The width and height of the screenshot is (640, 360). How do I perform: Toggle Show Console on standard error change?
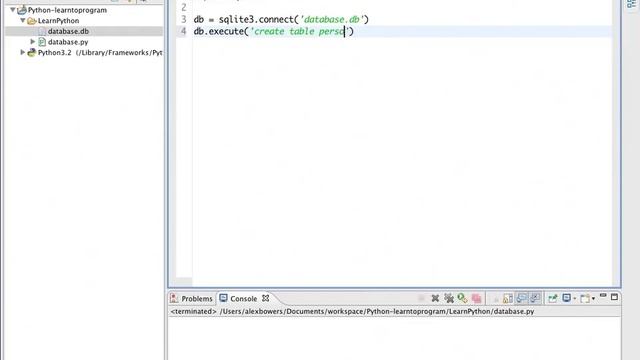[535, 298]
